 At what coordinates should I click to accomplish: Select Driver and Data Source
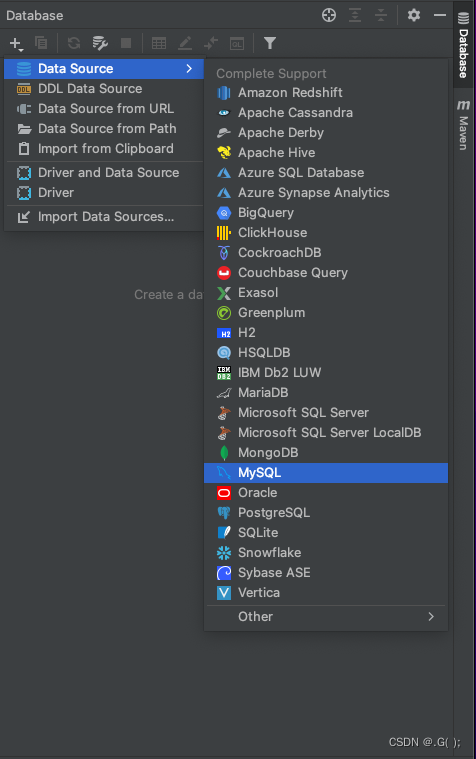click(x=104, y=172)
